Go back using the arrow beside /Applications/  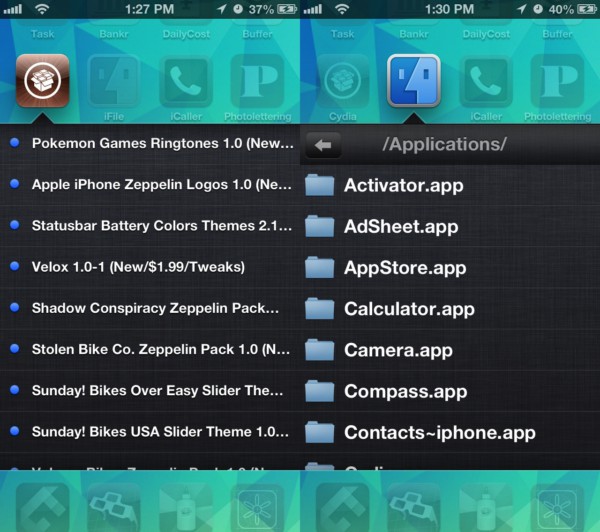pyautogui.click(x=323, y=144)
